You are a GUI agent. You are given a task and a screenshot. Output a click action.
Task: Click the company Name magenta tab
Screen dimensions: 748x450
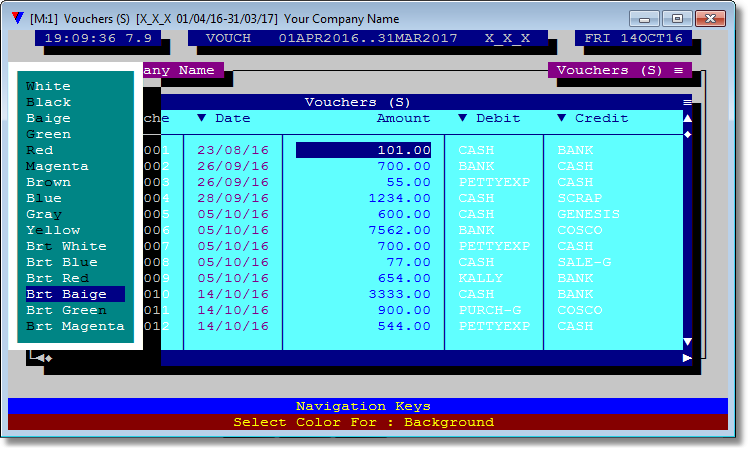click(183, 70)
